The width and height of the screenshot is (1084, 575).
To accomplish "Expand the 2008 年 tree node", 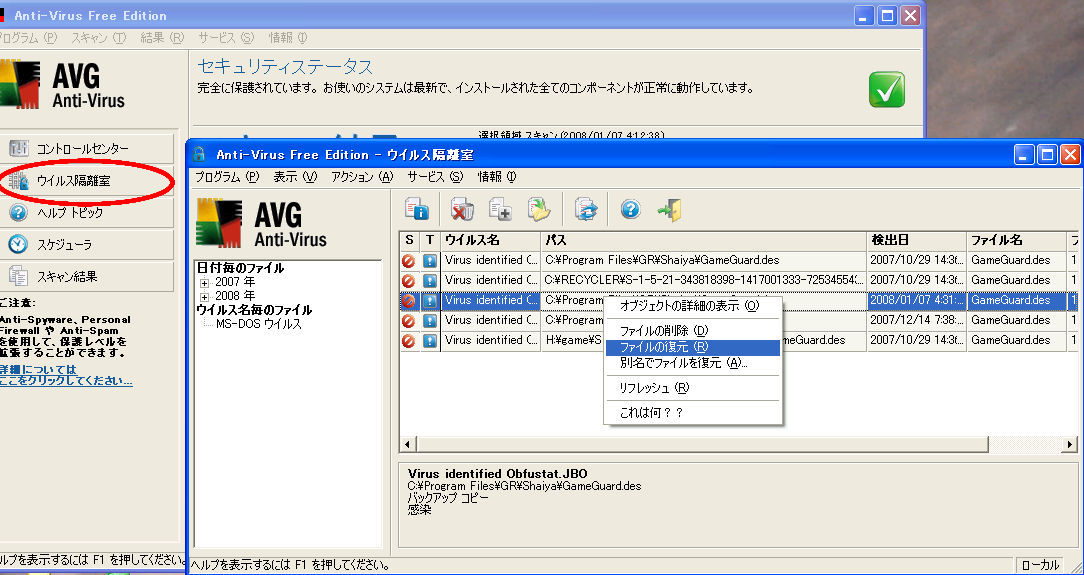I will (x=205, y=296).
